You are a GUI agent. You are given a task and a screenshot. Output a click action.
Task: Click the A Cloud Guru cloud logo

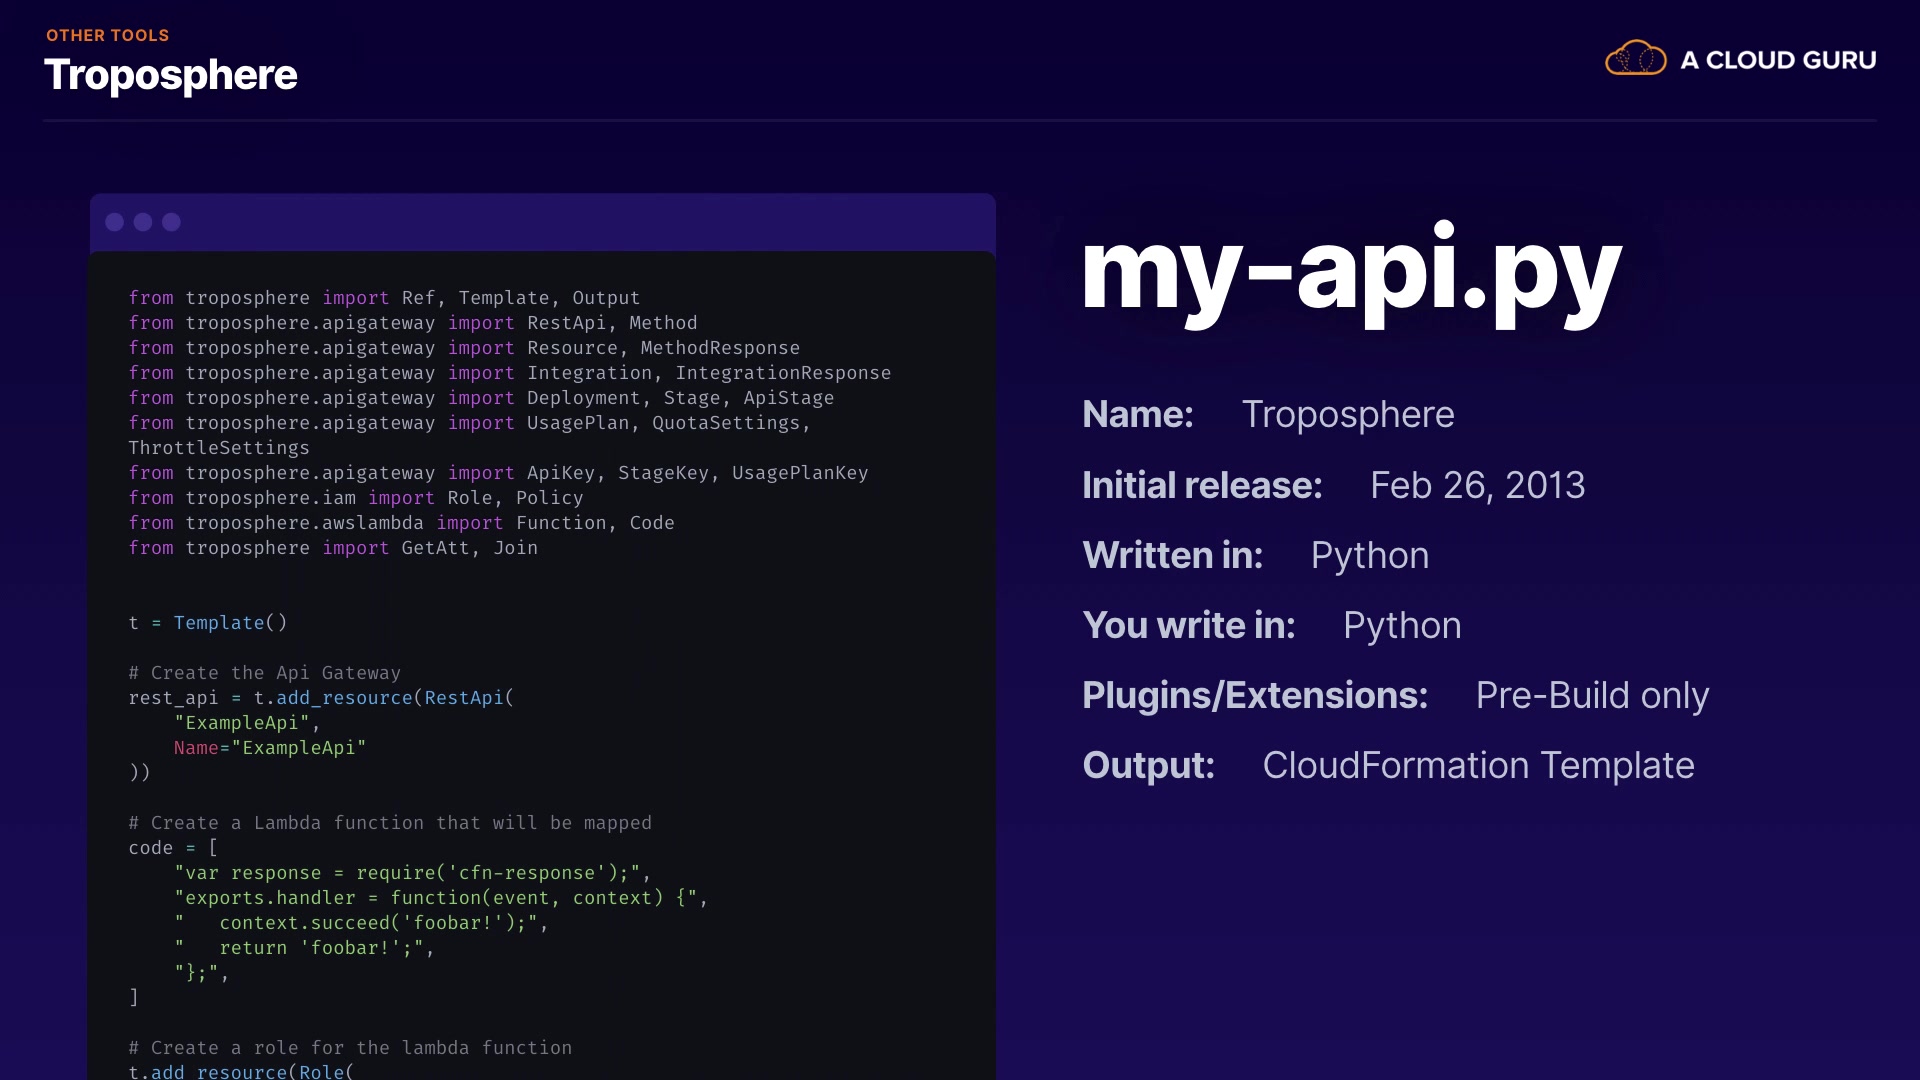[1635, 59]
